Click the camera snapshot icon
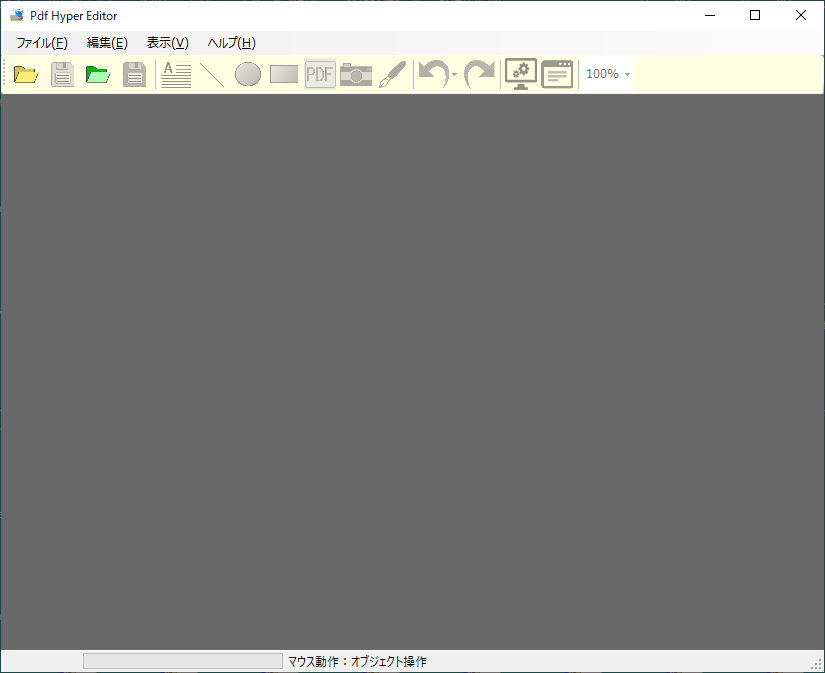 click(356, 74)
